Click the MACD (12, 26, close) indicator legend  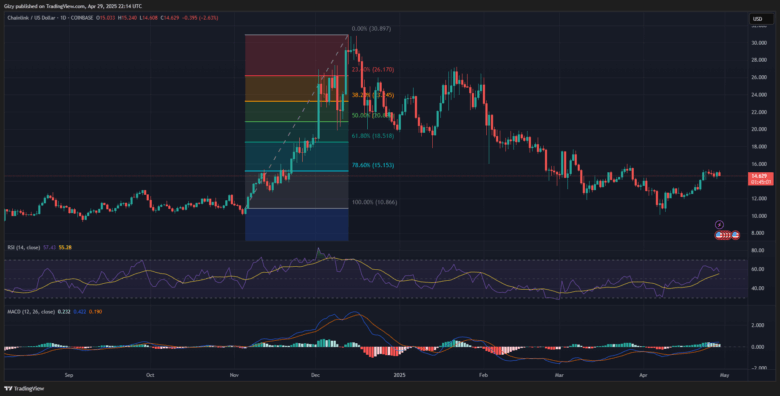pos(30,312)
